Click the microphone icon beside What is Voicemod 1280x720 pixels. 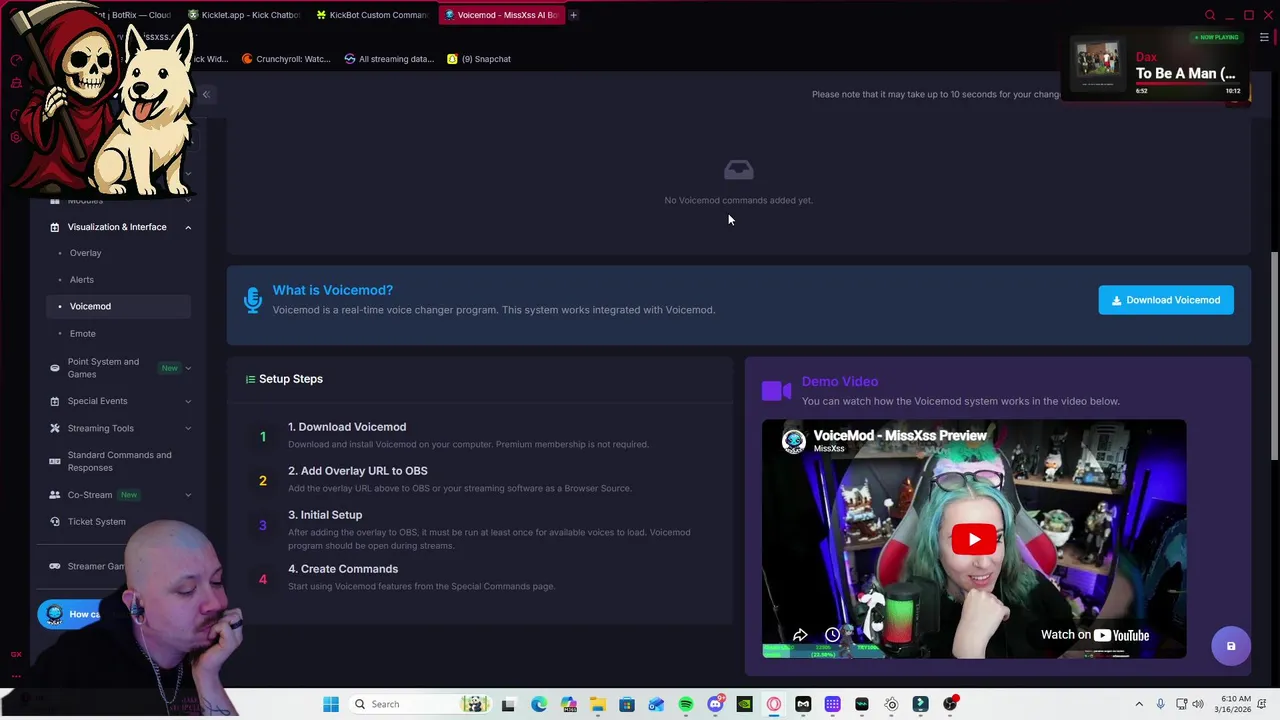point(252,299)
